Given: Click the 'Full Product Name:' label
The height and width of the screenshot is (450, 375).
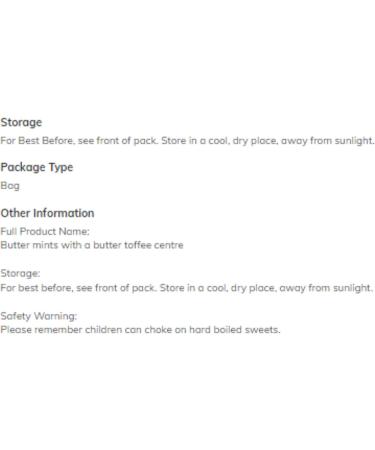Looking at the screenshot, I should tap(45, 231).
